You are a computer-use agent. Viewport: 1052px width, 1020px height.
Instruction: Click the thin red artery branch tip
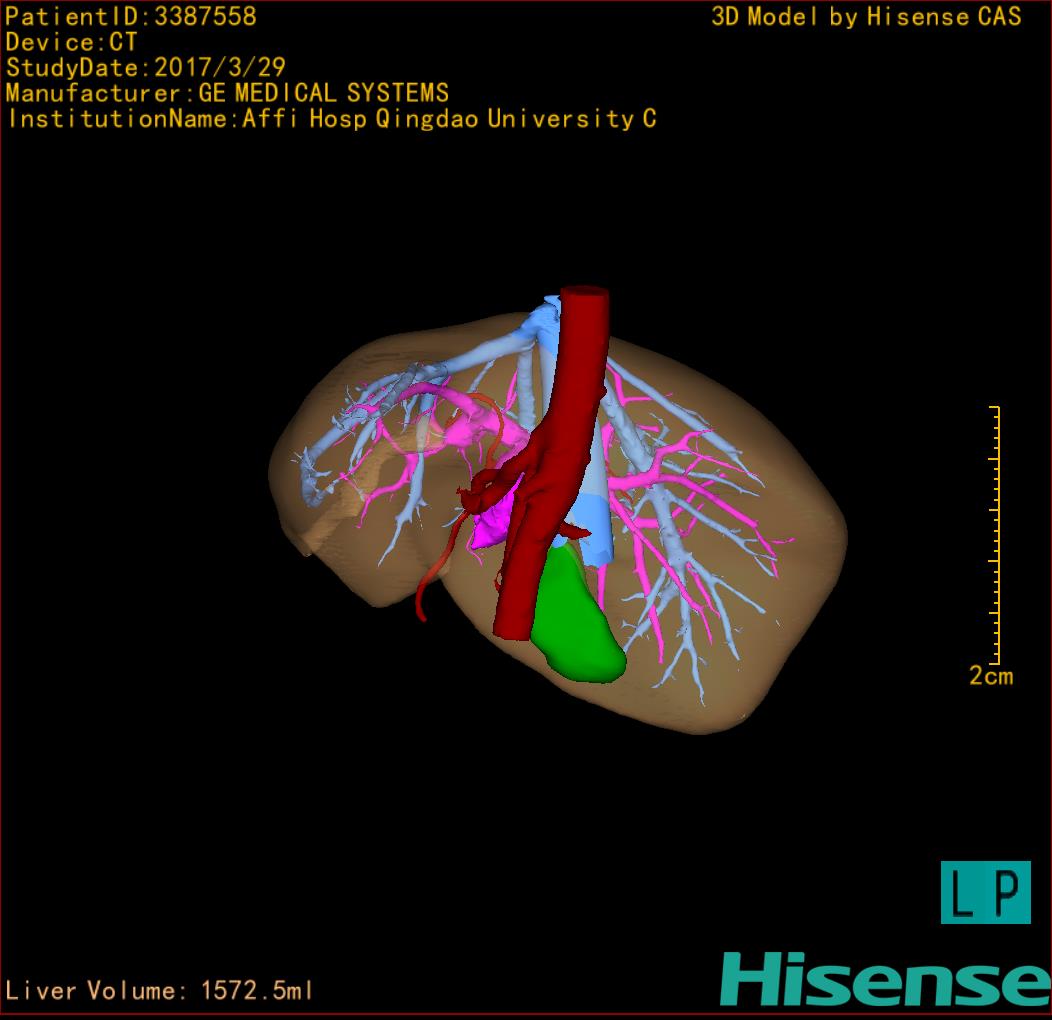[x=422, y=613]
